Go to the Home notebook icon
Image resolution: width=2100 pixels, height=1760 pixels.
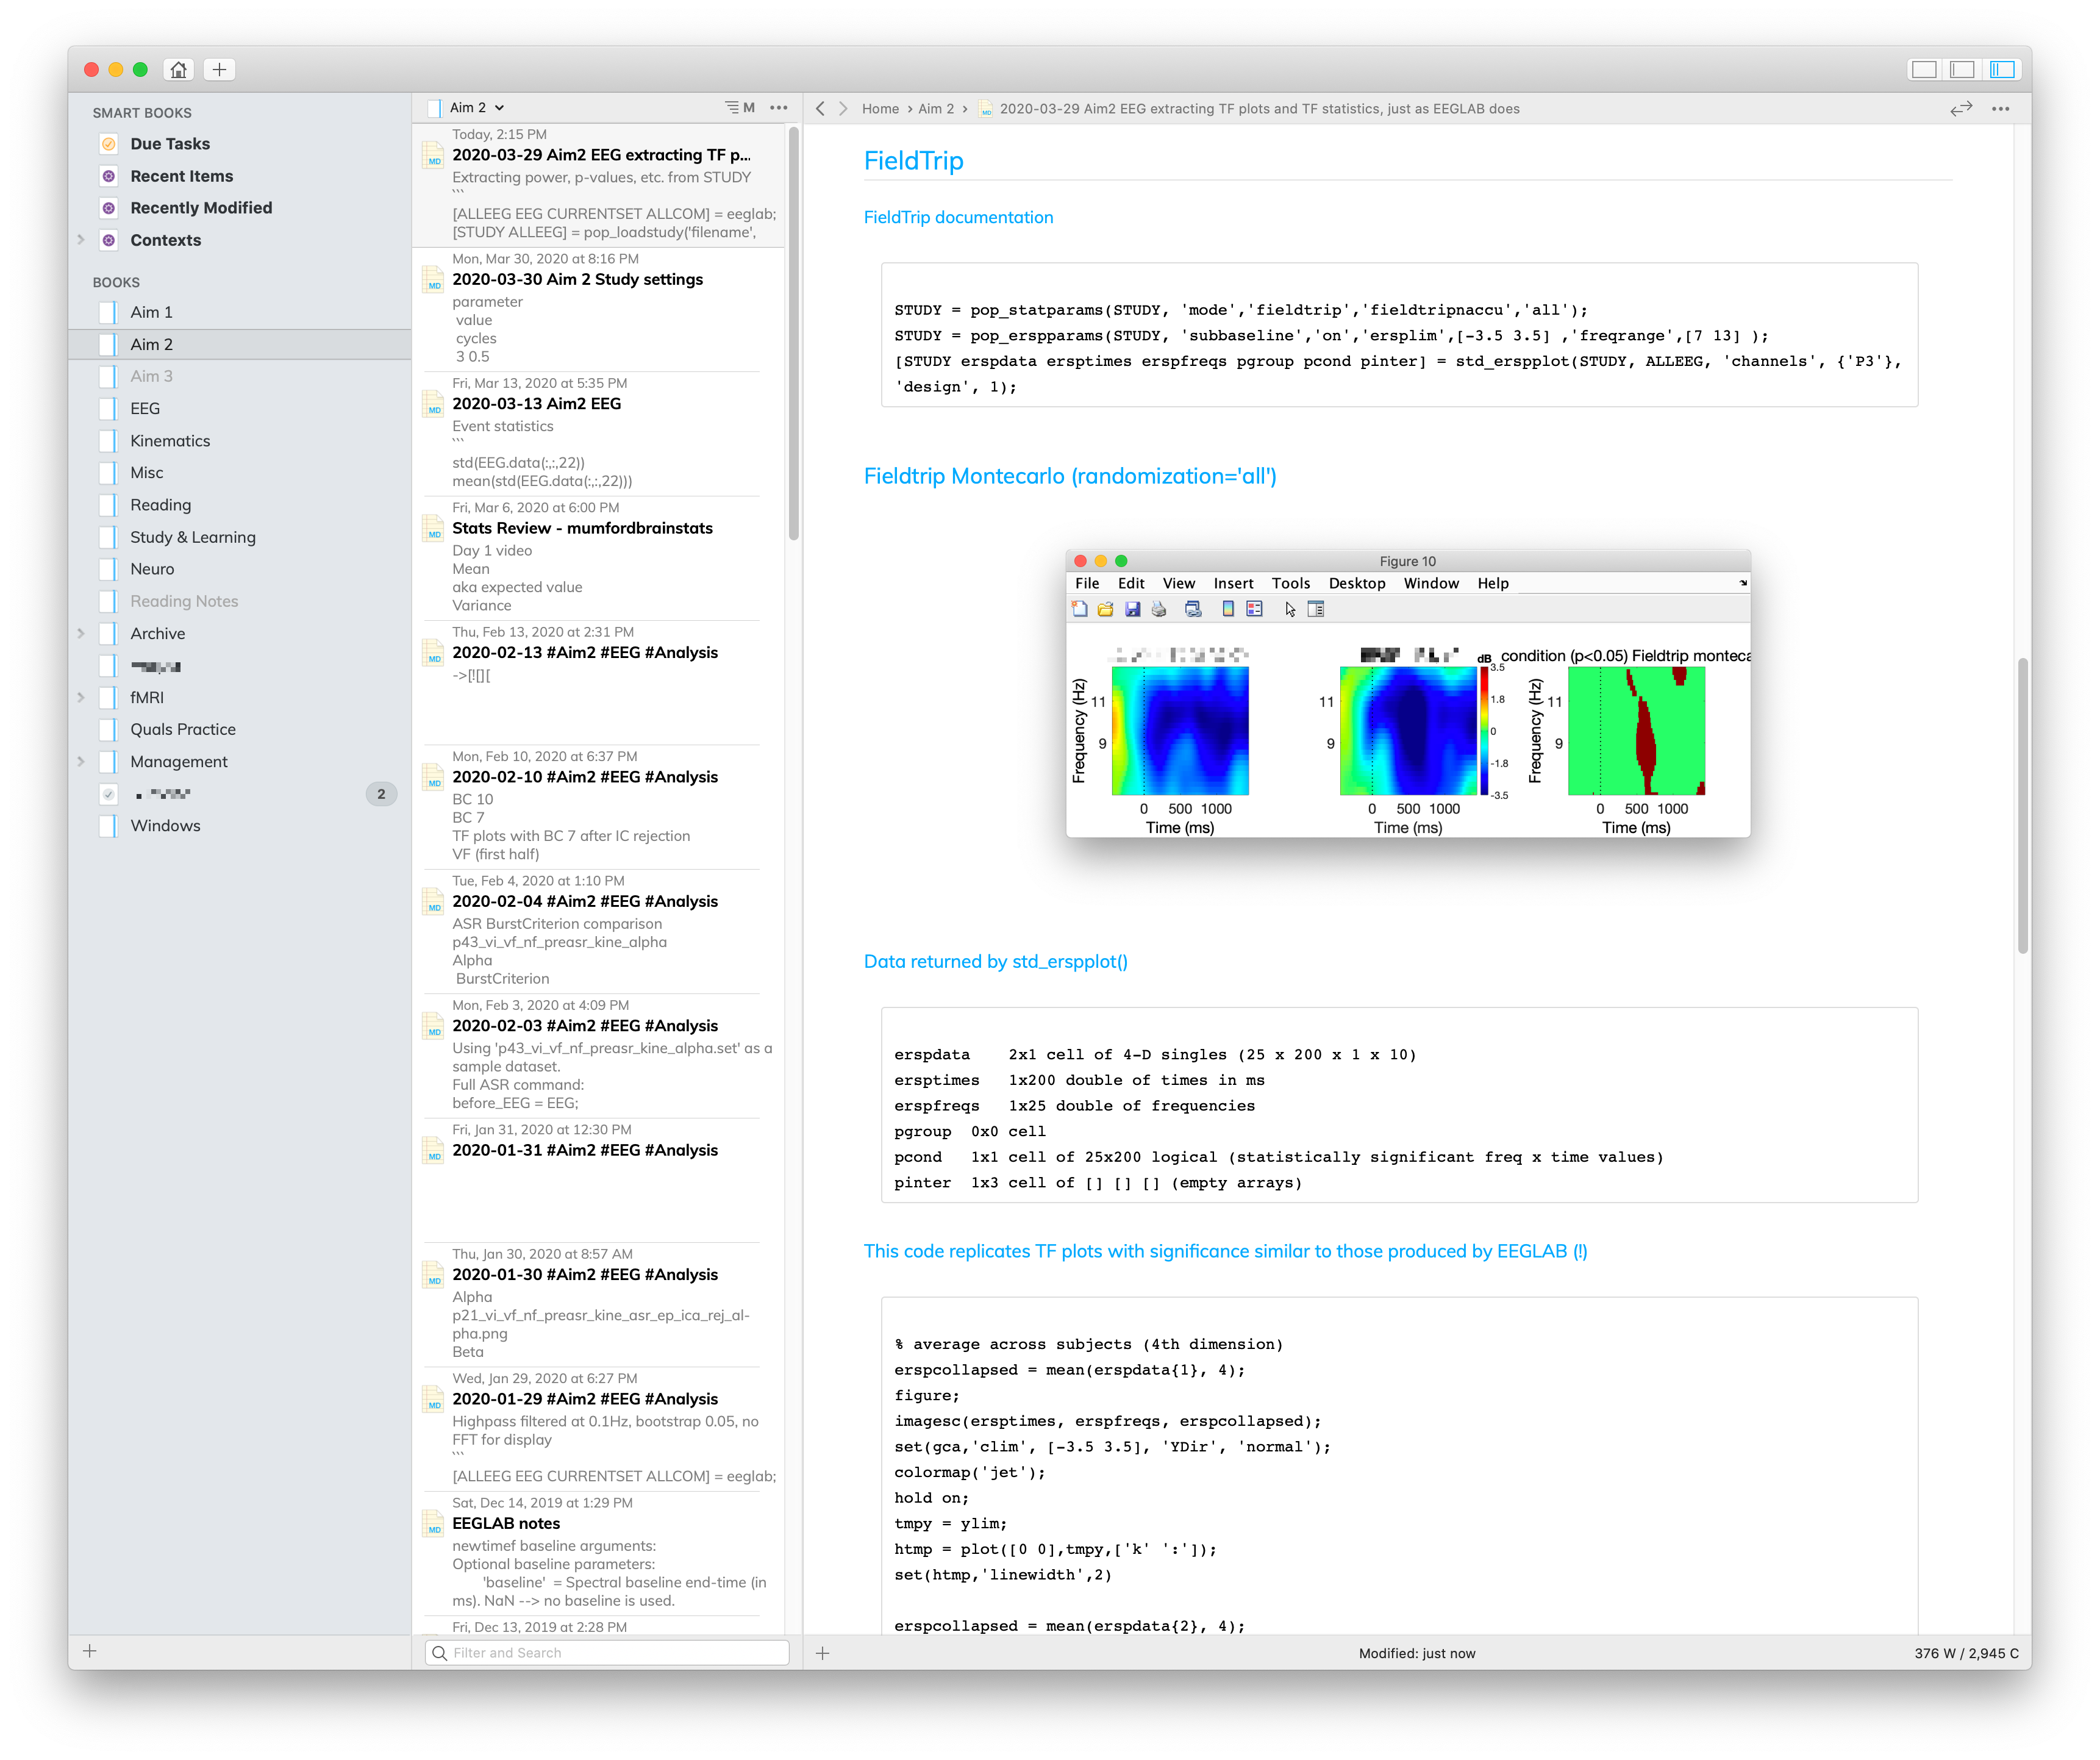(x=178, y=69)
